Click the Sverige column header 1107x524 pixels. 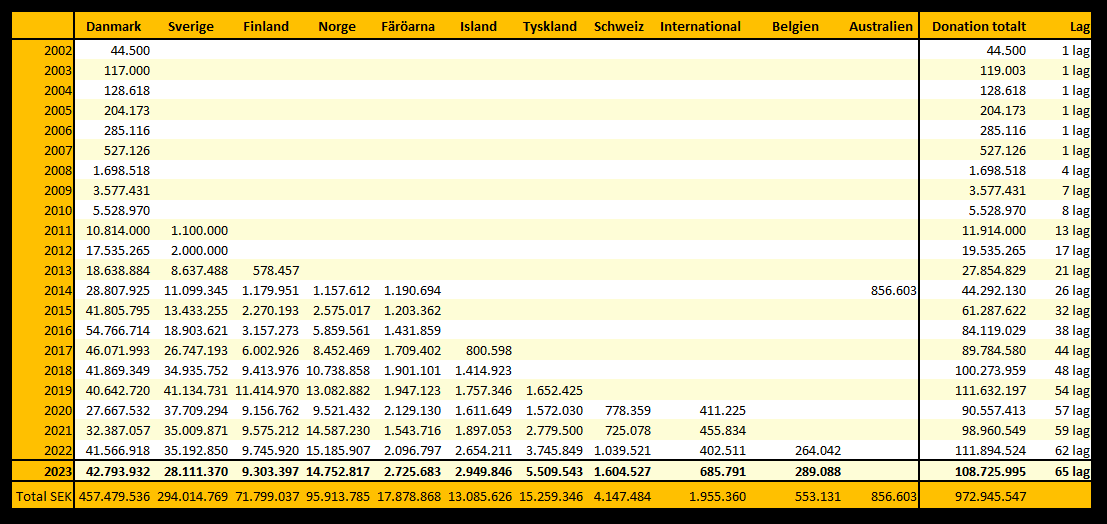coord(191,27)
